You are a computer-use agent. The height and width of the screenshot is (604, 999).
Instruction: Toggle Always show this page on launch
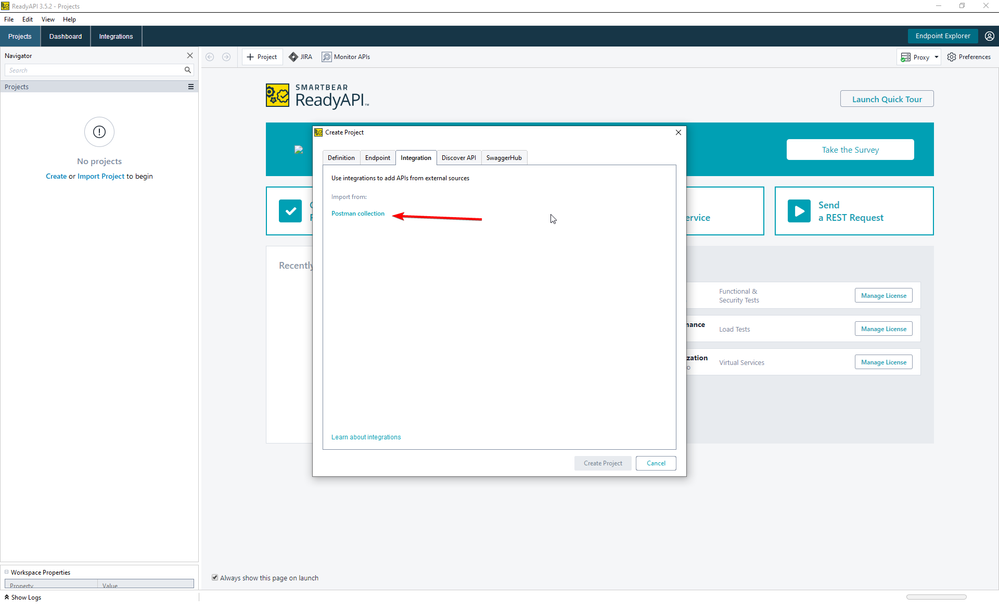(215, 578)
